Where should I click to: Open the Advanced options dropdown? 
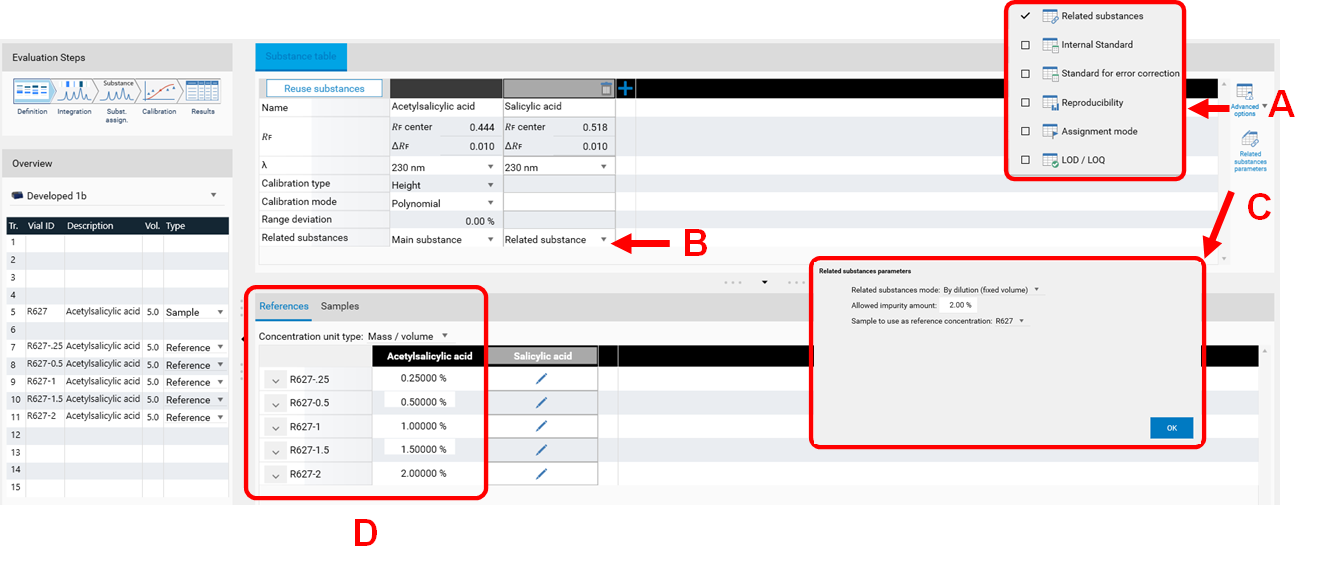tap(1246, 98)
